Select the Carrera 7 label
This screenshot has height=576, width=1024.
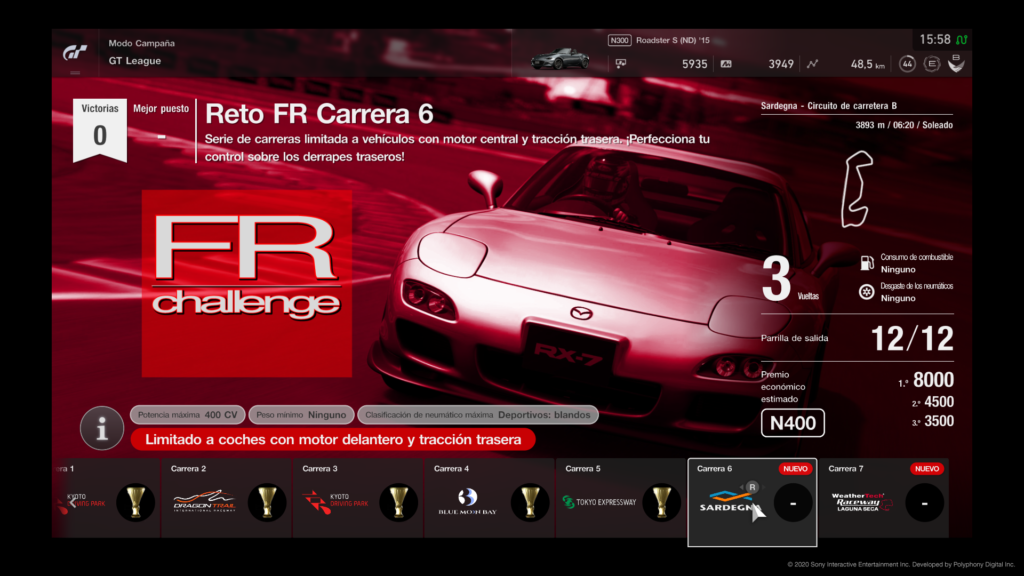point(846,469)
